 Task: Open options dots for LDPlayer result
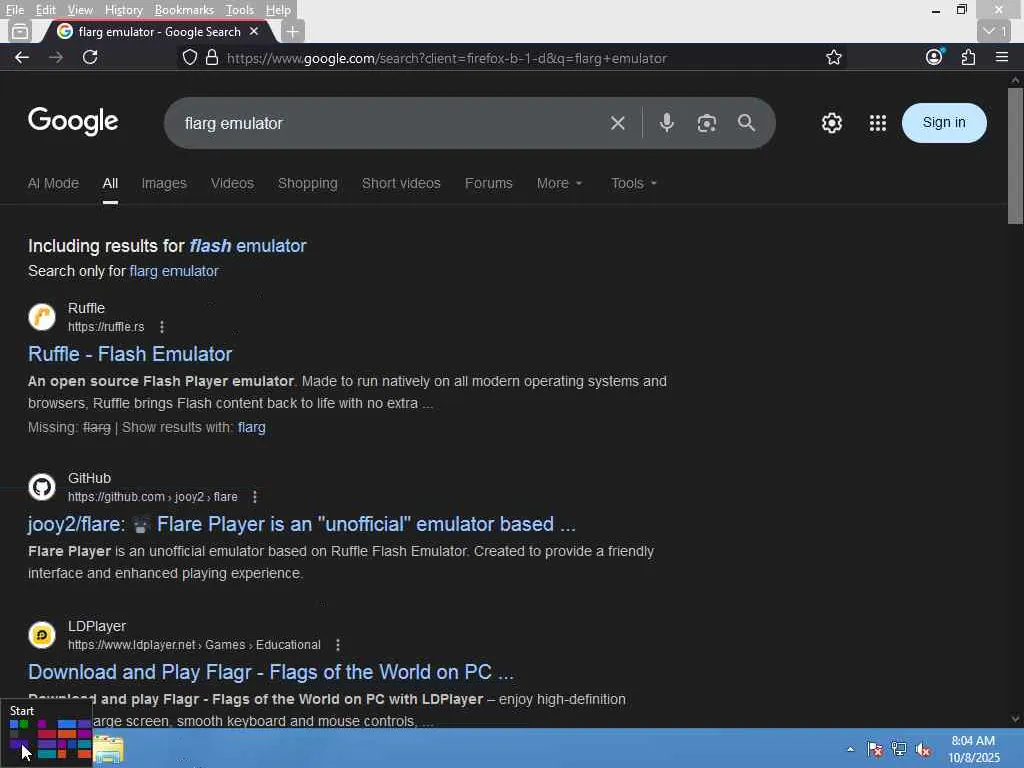pos(338,645)
